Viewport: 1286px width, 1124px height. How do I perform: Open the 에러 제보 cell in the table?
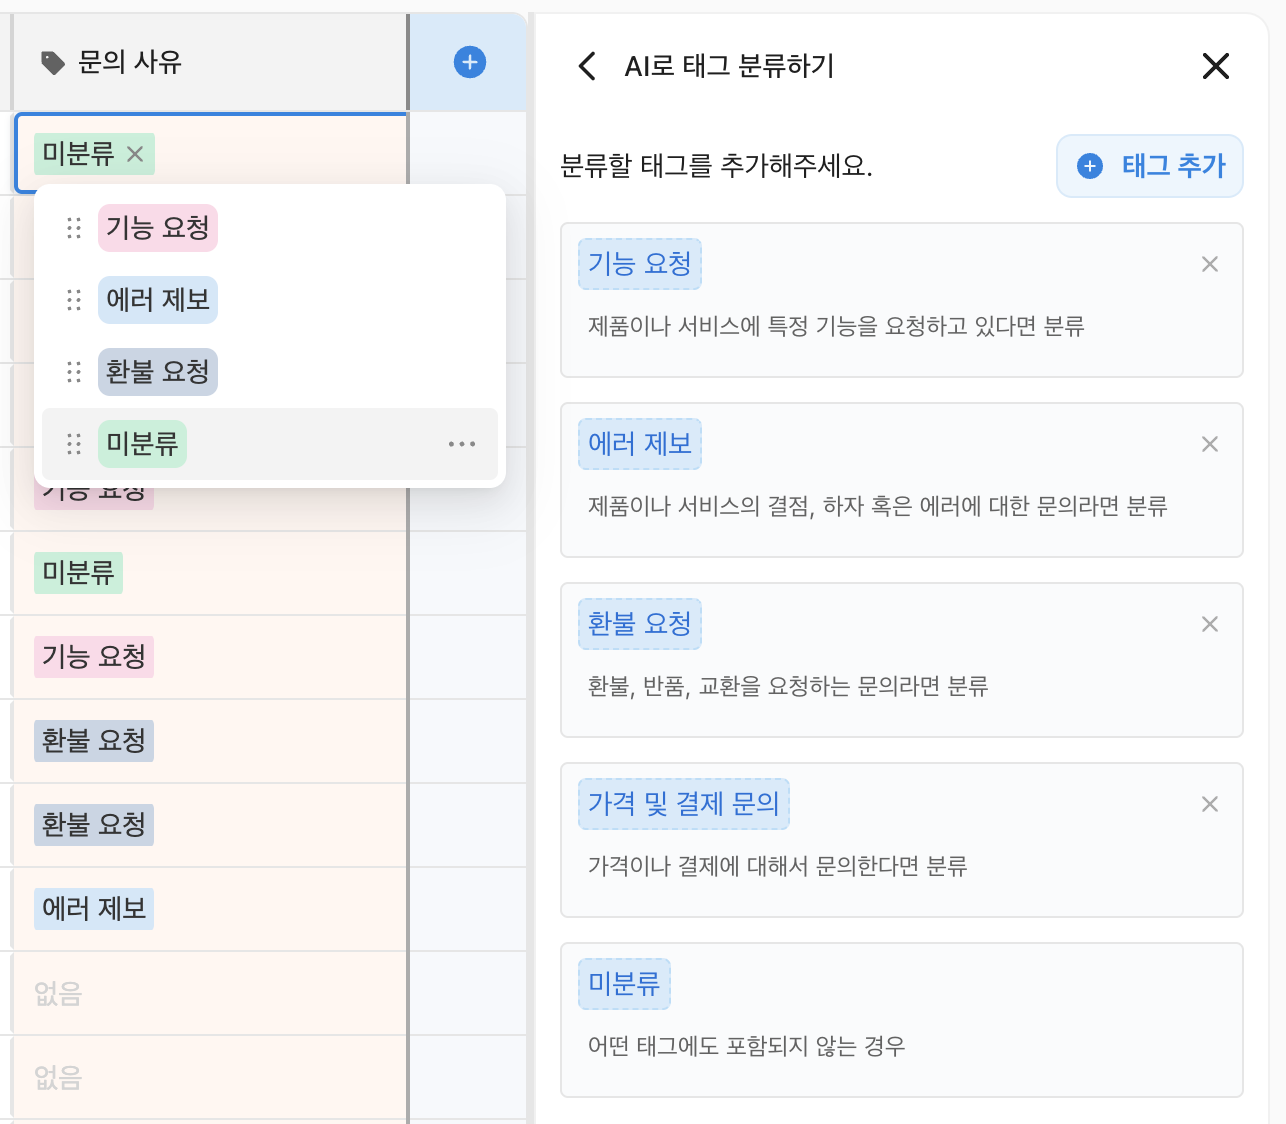pos(208,909)
